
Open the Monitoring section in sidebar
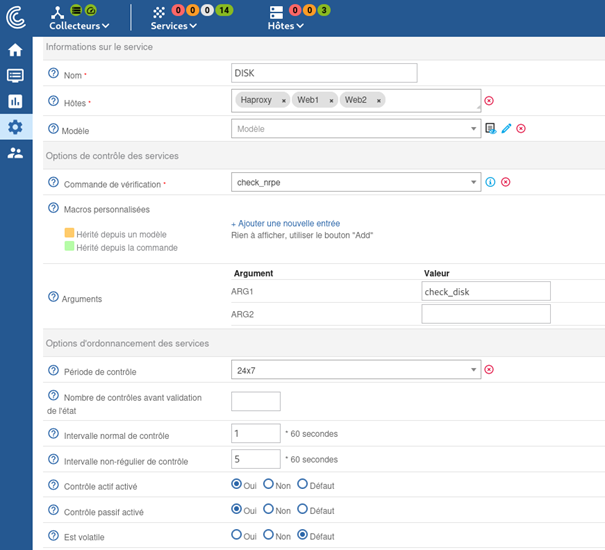coord(15,76)
